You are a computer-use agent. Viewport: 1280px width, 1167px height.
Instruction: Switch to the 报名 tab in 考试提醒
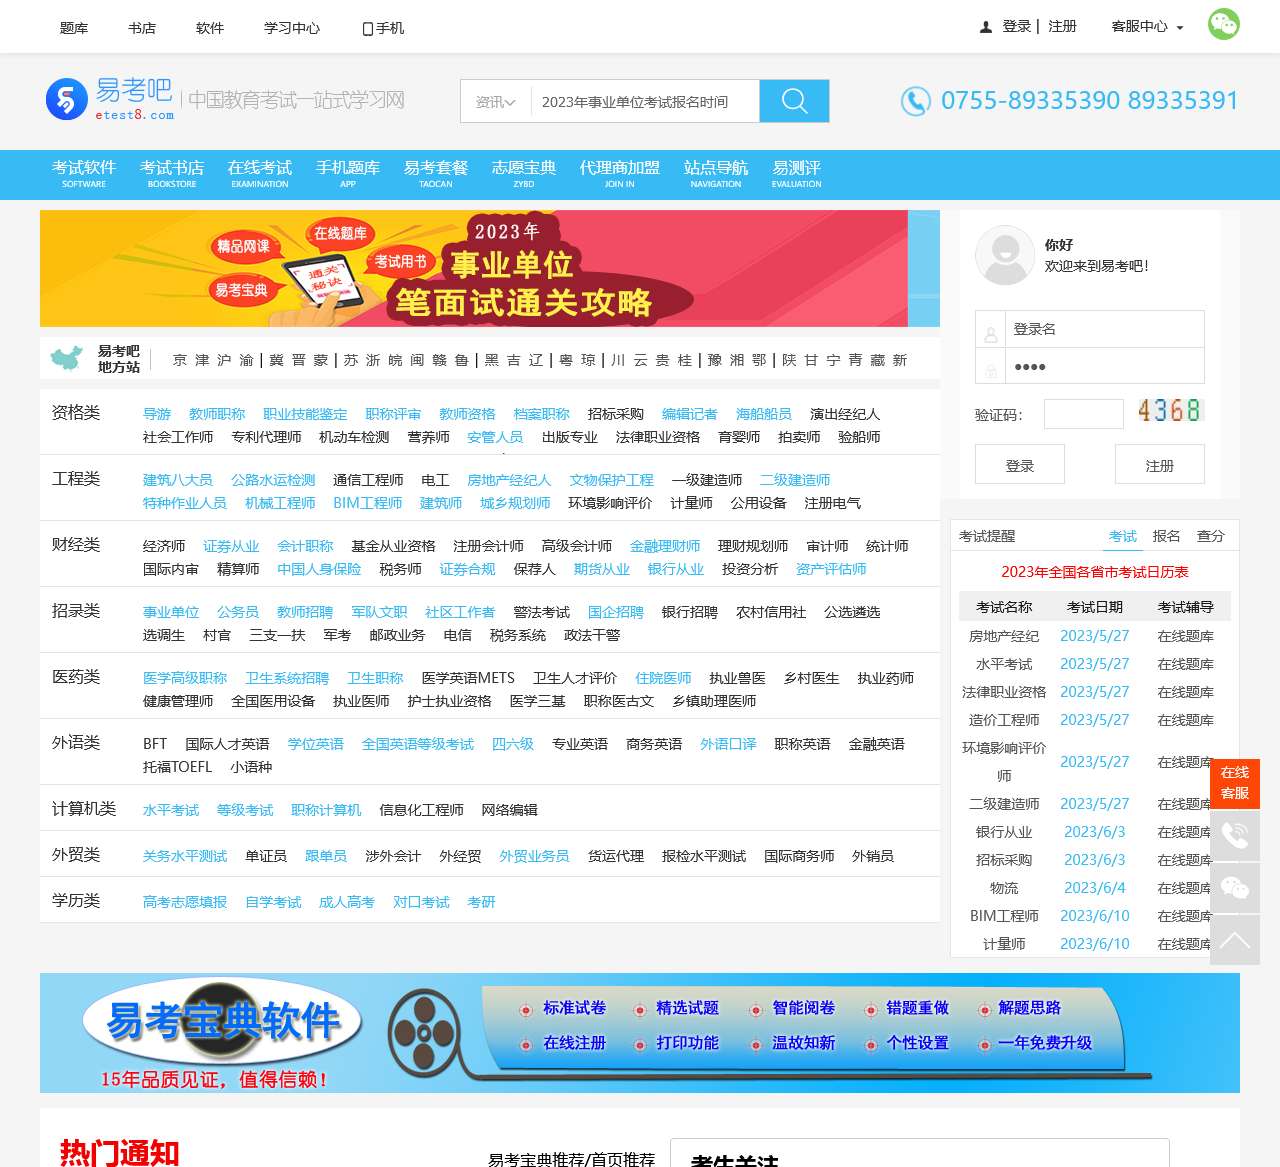pos(1166,536)
